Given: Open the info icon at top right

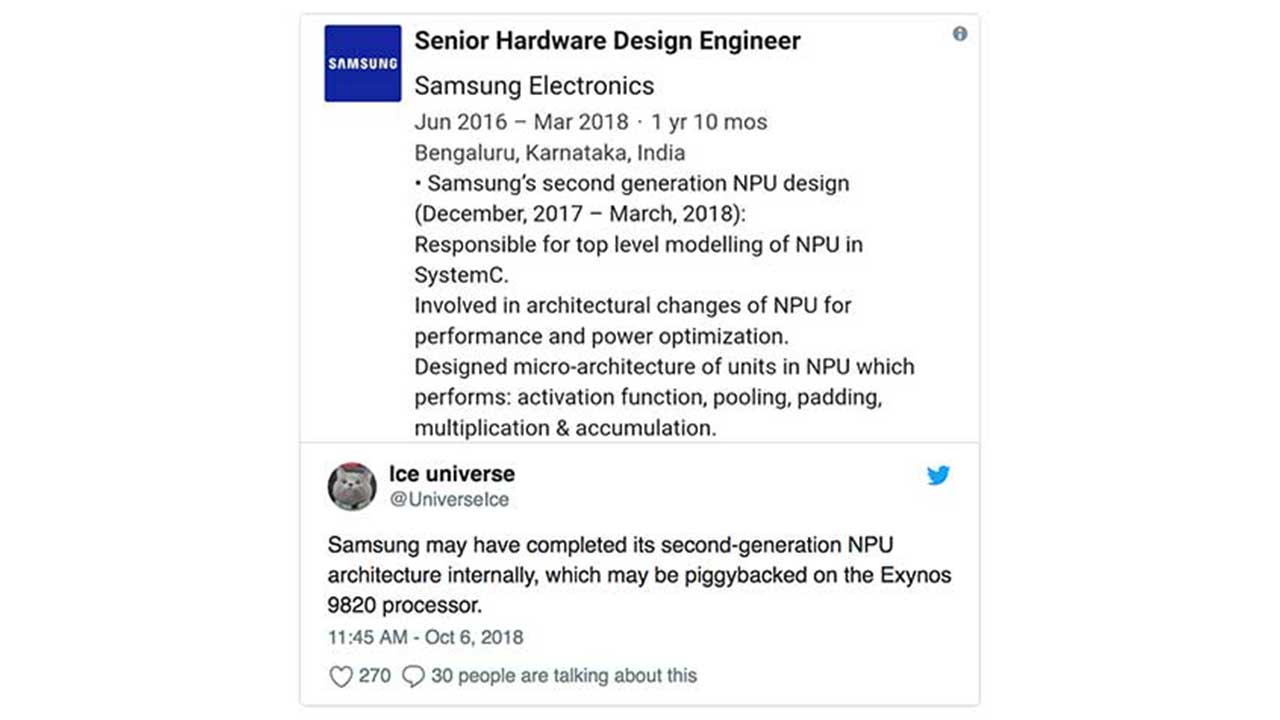Looking at the screenshot, I should point(960,34).
